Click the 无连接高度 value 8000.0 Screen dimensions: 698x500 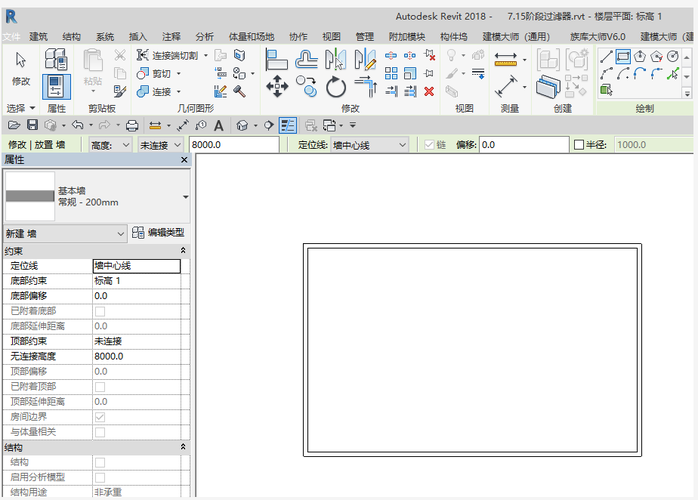(136, 357)
